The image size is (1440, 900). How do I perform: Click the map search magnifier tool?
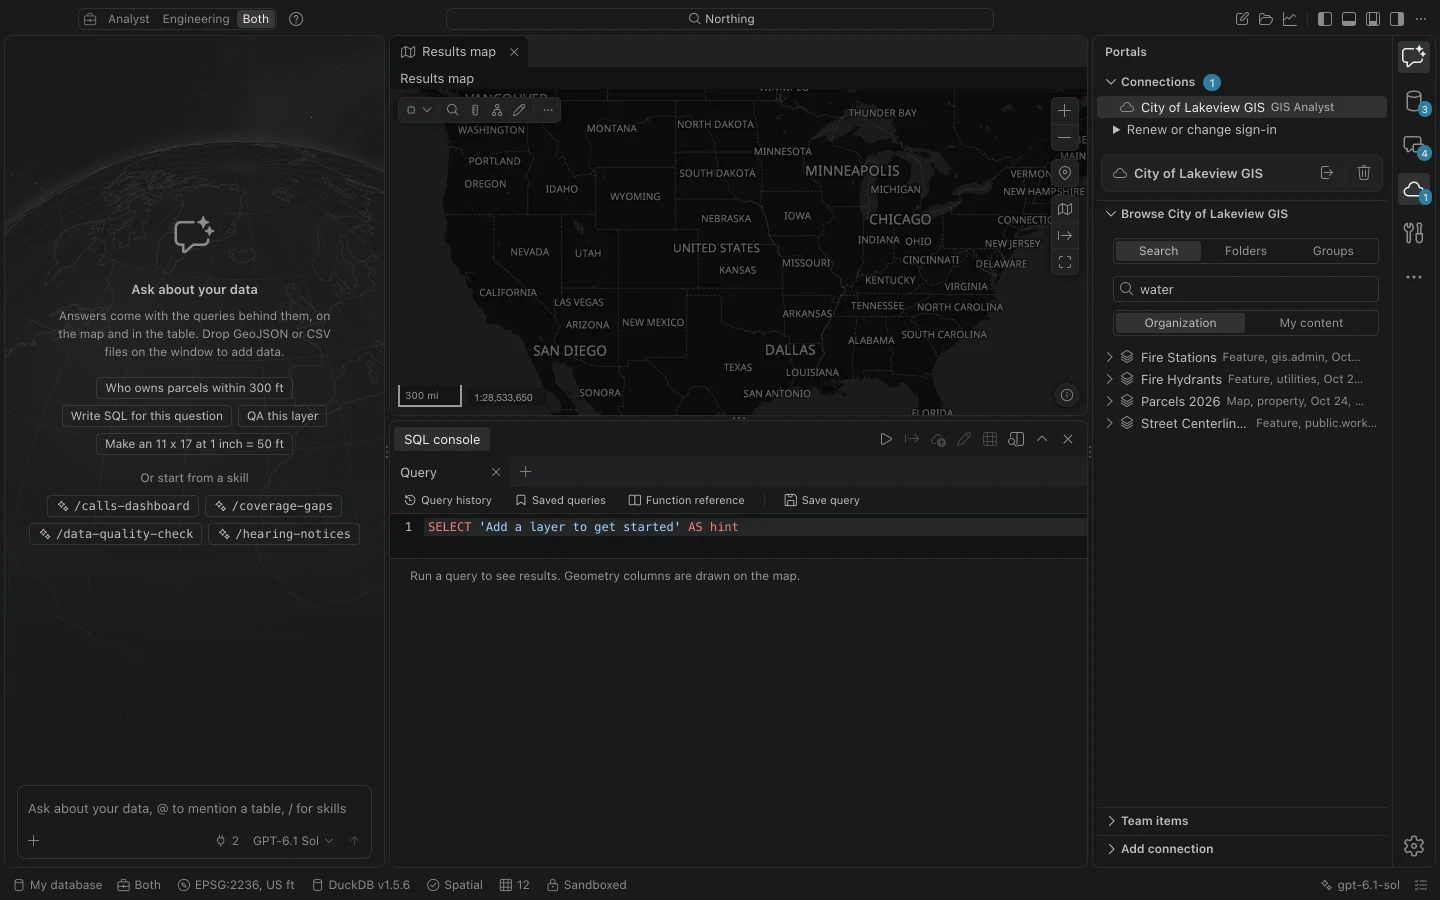pyautogui.click(x=453, y=110)
